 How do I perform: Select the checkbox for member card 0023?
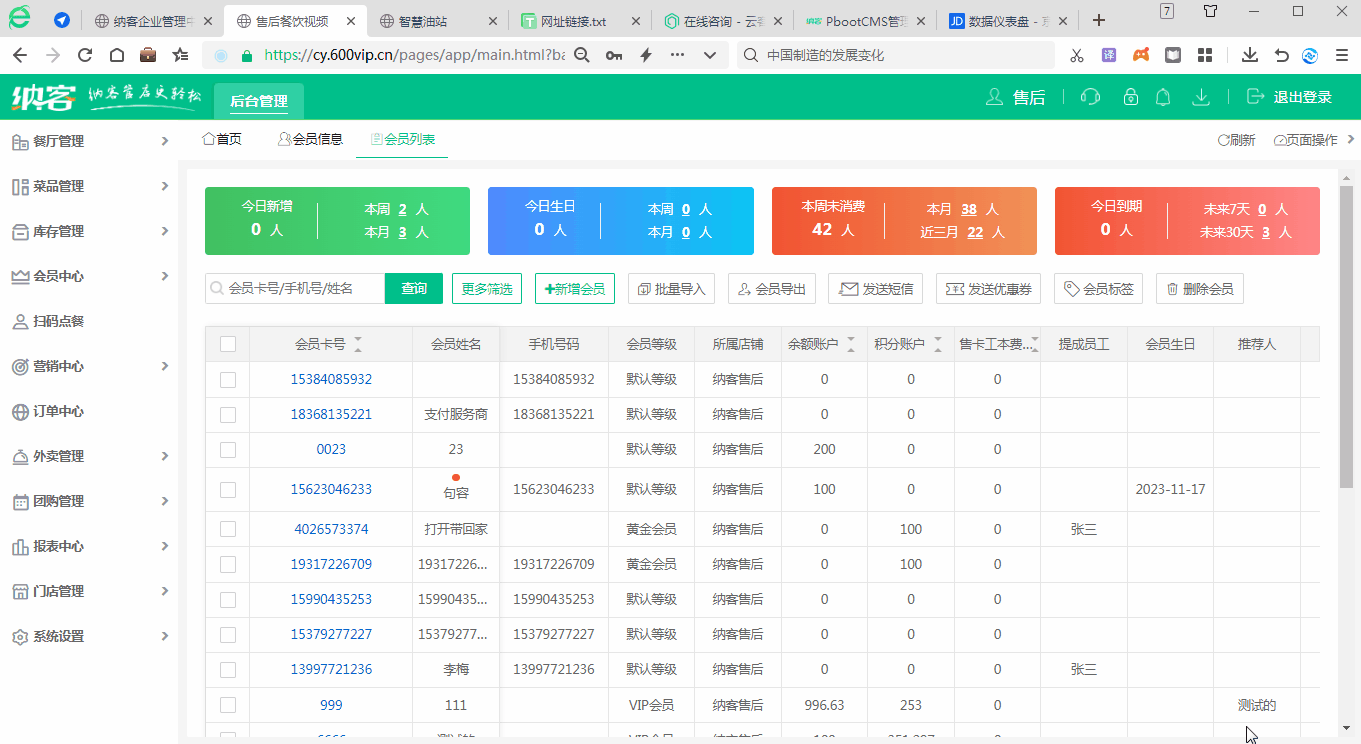pos(227,449)
